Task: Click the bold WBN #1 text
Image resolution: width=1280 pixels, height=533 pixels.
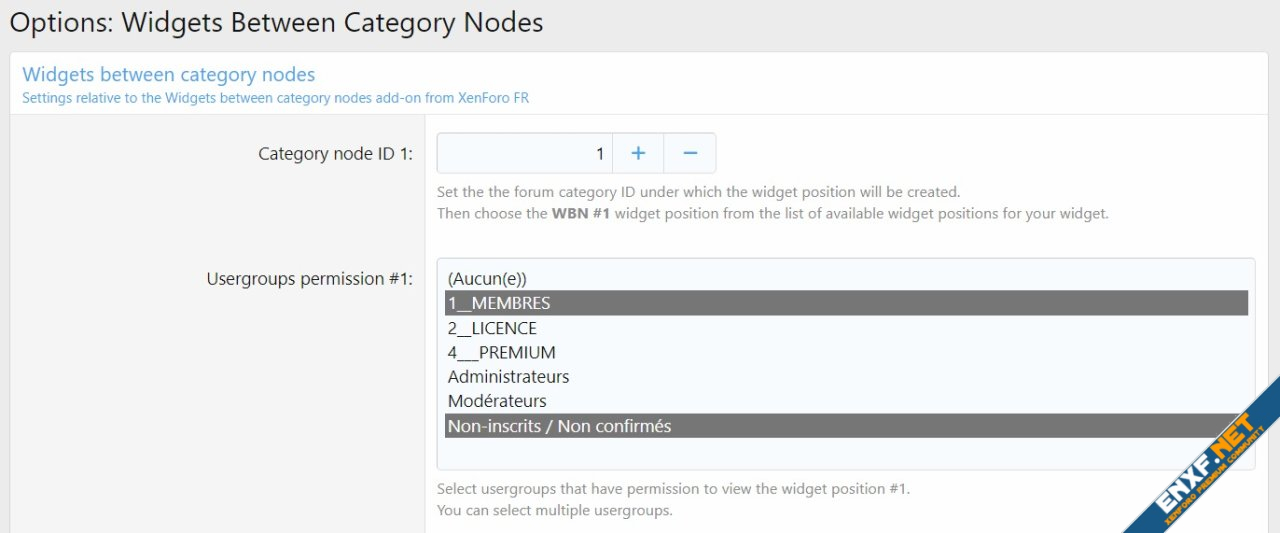Action: pos(580,214)
